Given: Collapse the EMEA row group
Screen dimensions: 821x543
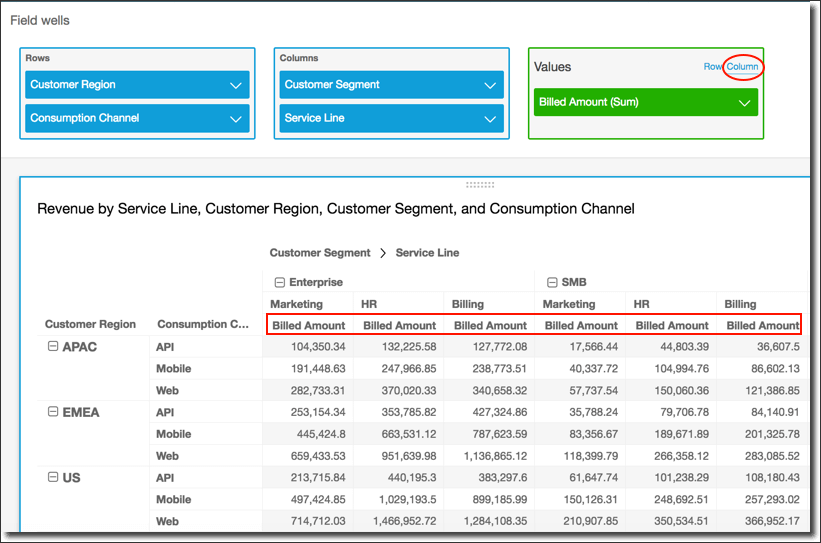Looking at the screenshot, I should pyautogui.click(x=53, y=412).
